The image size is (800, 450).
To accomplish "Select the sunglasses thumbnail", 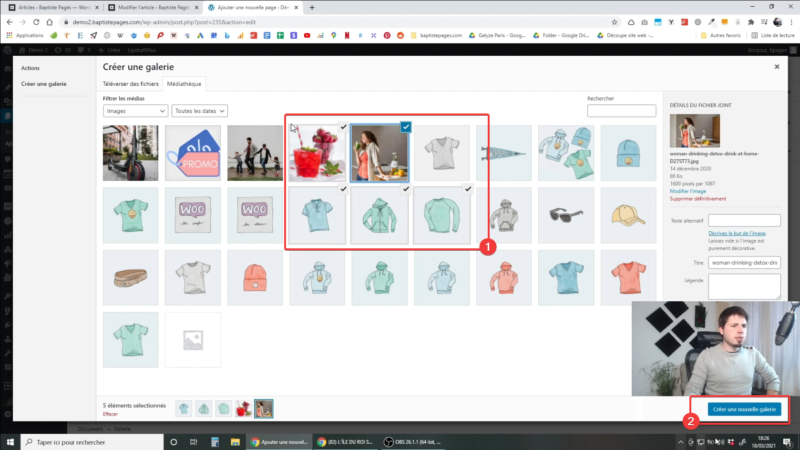I will [566, 215].
